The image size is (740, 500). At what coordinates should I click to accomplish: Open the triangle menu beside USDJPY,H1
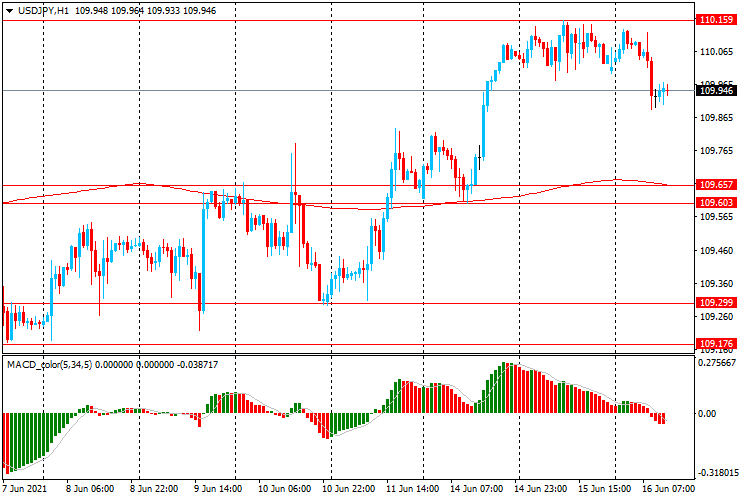[9, 11]
